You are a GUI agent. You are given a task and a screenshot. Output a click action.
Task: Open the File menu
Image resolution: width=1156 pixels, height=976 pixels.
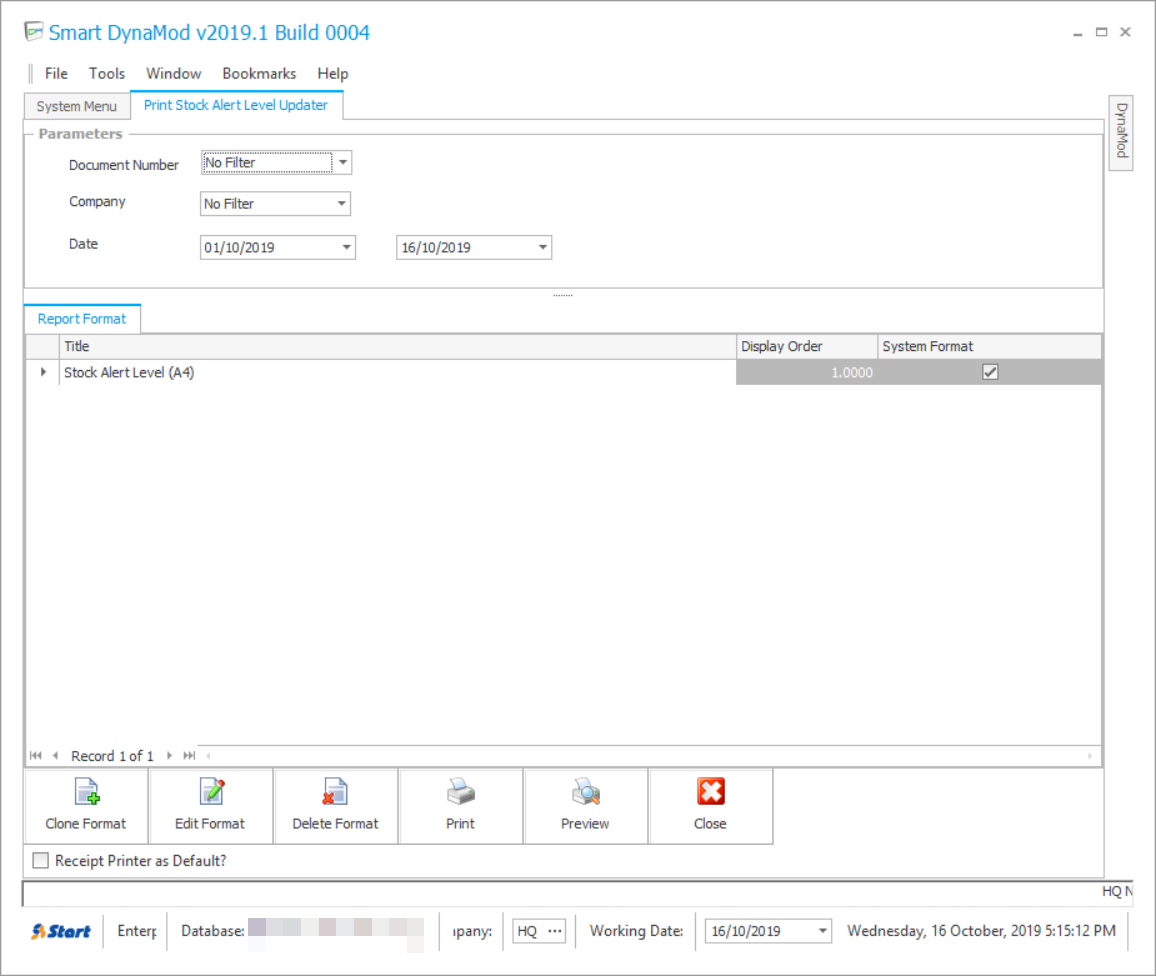pyautogui.click(x=56, y=74)
